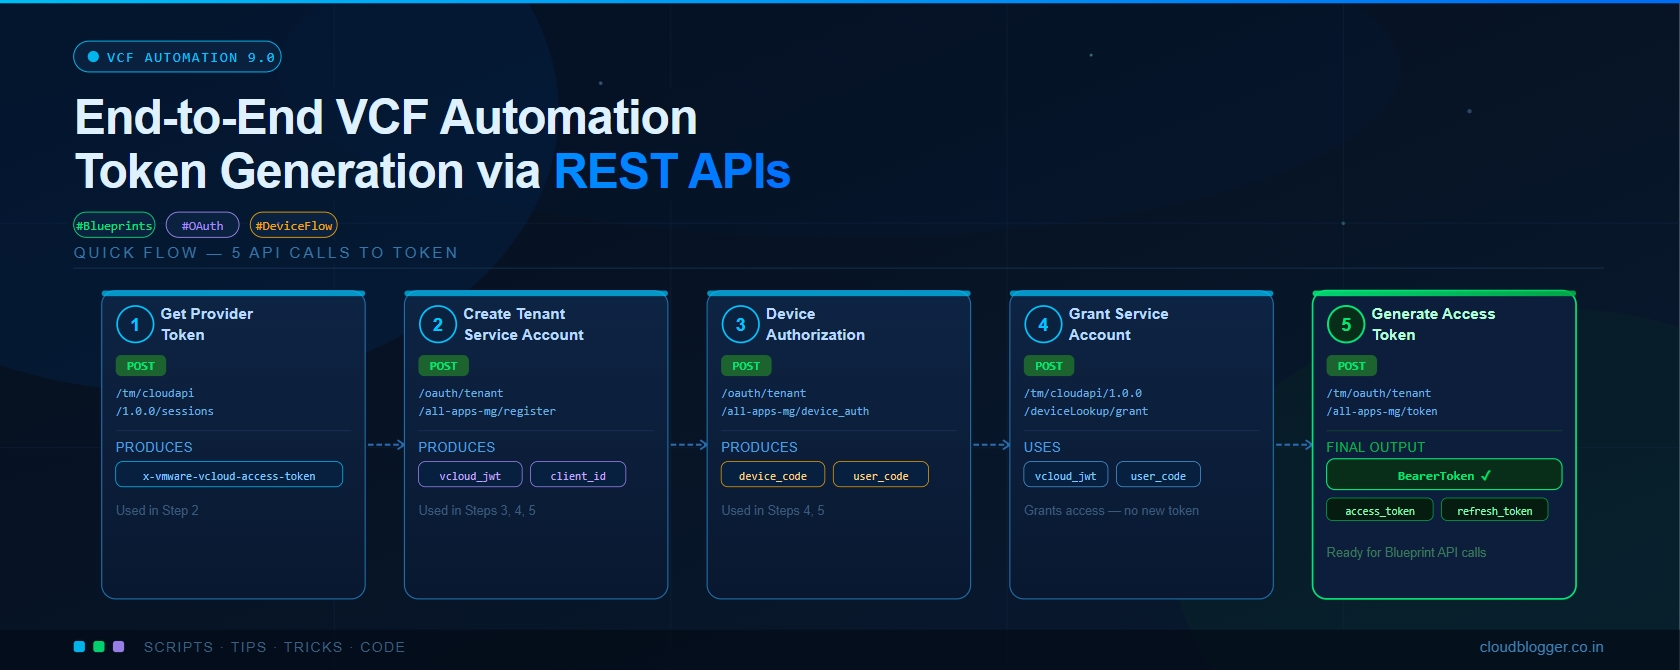Click PRODUCES label in Get Provider Token card
Image resolution: width=1680 pixels, height=670 pixels.
tap(154, 447)
